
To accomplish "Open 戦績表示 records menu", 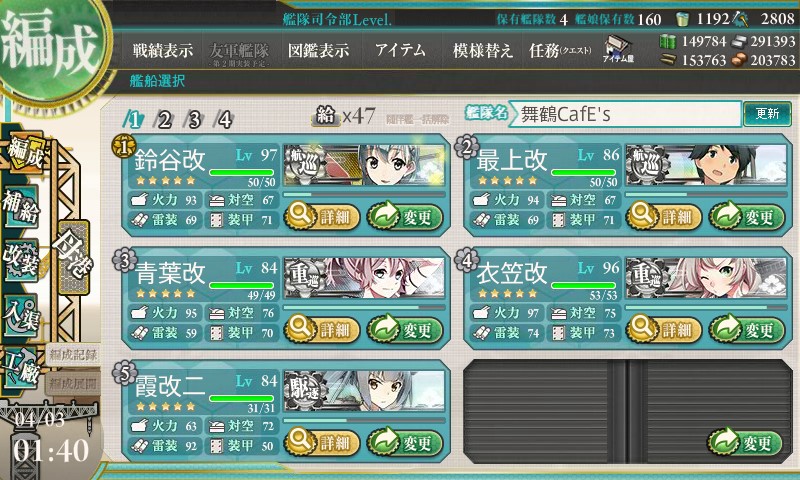I will (x=163, y=50).
